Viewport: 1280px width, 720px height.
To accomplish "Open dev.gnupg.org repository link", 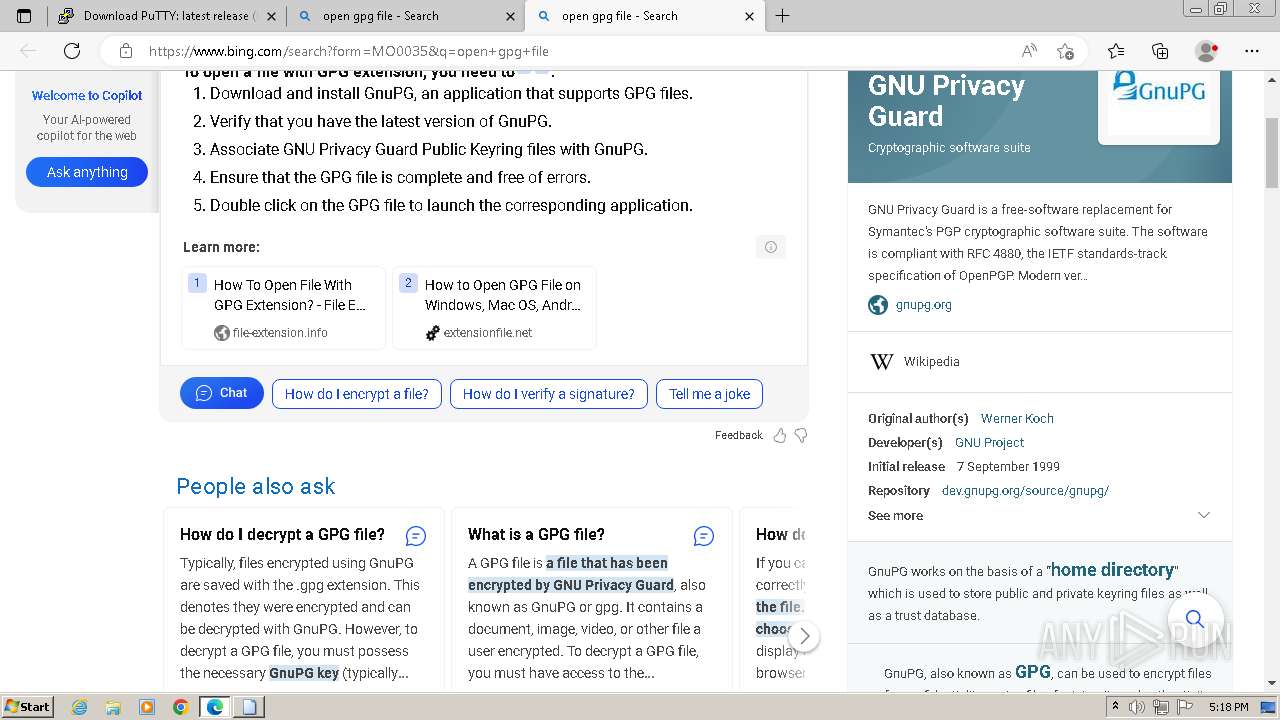I will (1025, 490).
